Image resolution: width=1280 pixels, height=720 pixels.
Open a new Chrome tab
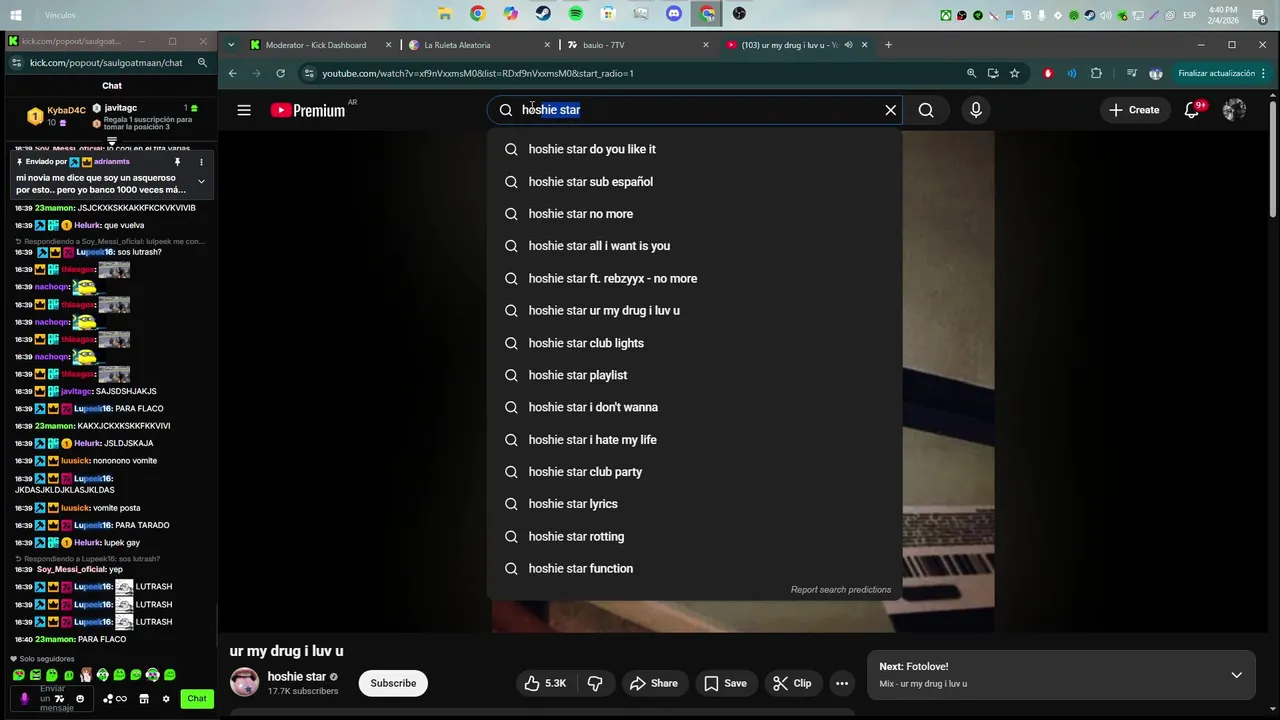tap(888, 45)
